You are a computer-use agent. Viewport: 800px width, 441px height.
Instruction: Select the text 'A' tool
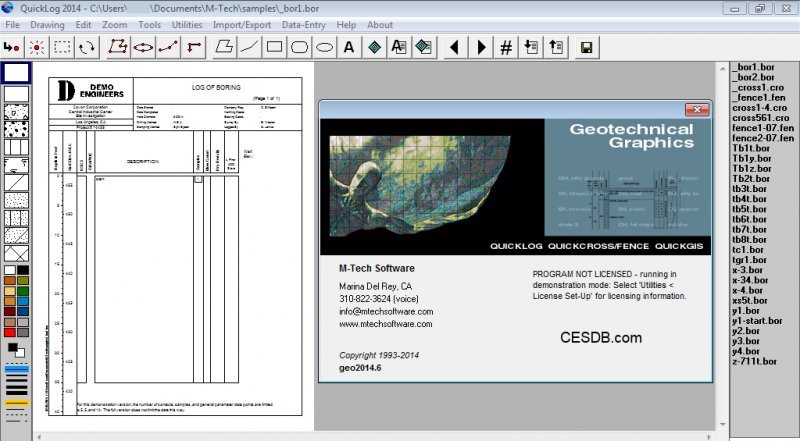click(x=349, y=47)
